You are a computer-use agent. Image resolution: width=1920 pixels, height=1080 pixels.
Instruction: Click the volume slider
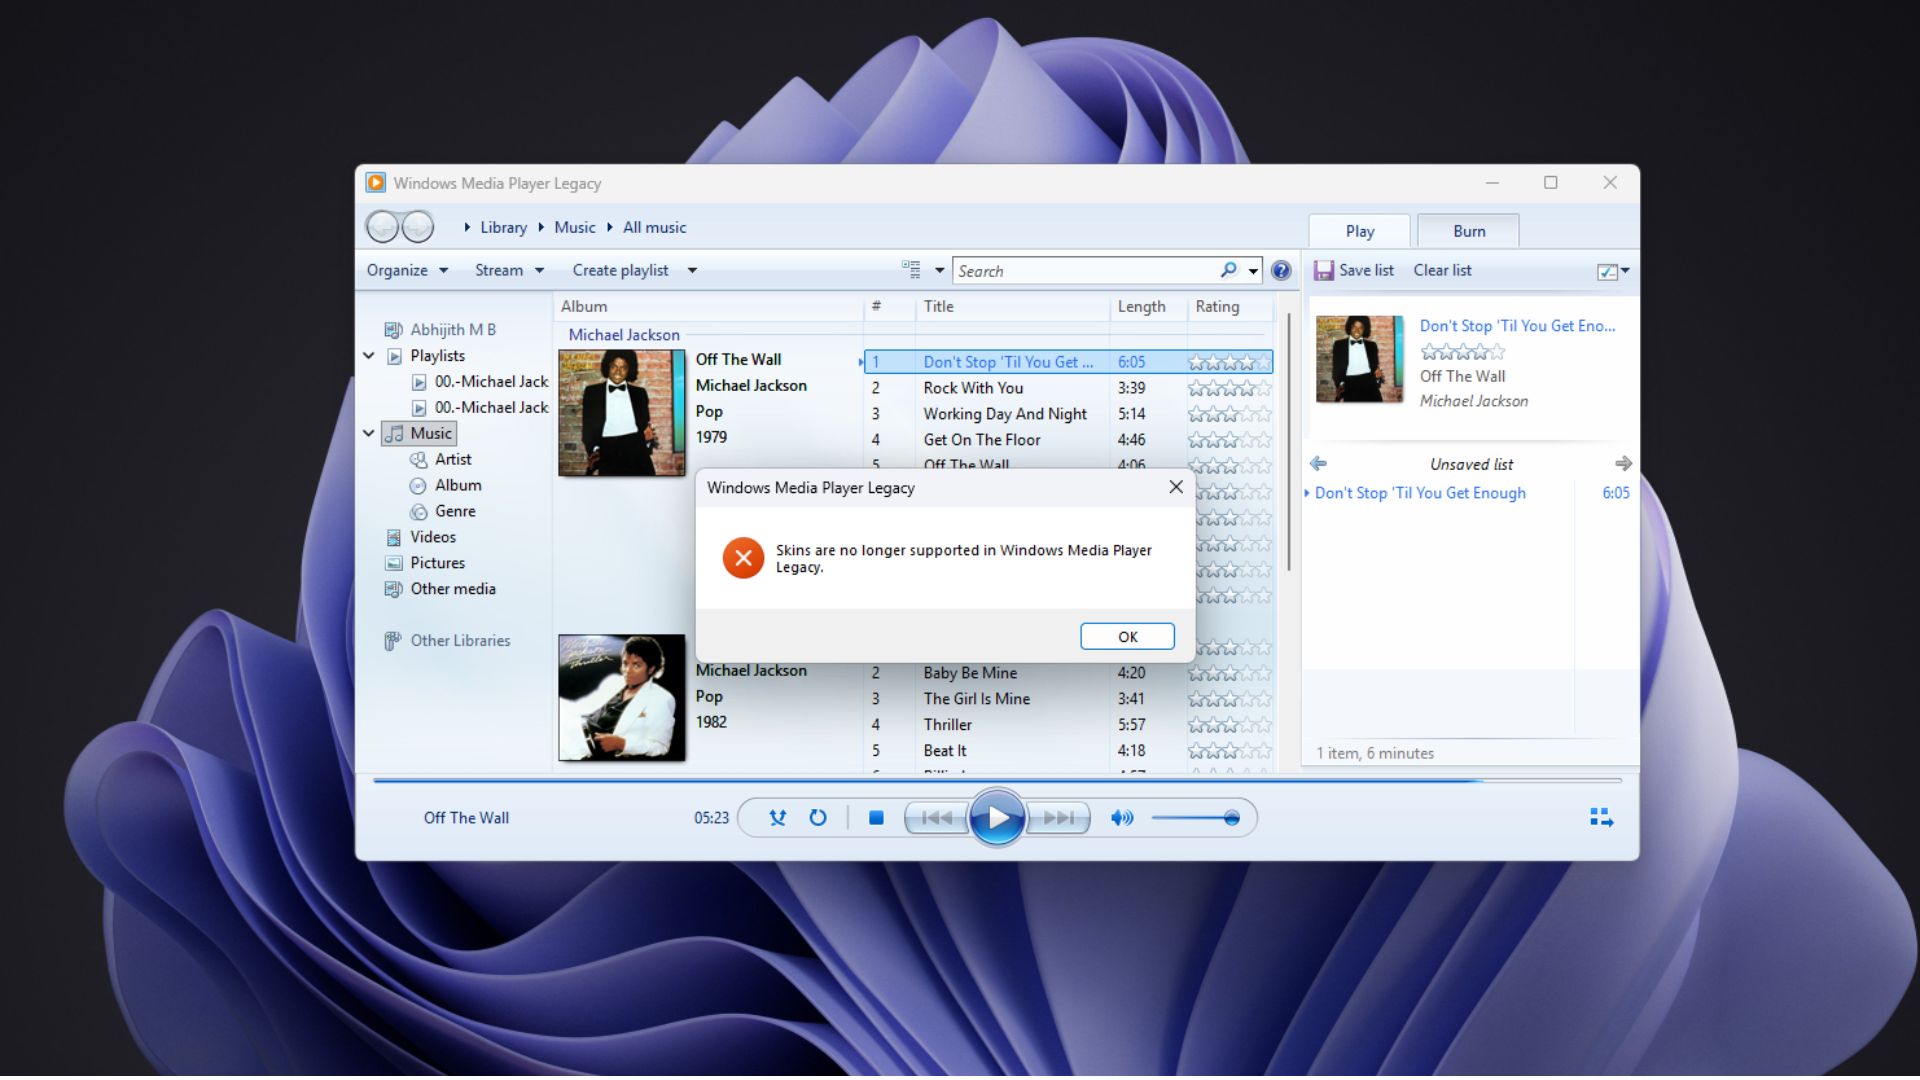(x=1196, y=818)
